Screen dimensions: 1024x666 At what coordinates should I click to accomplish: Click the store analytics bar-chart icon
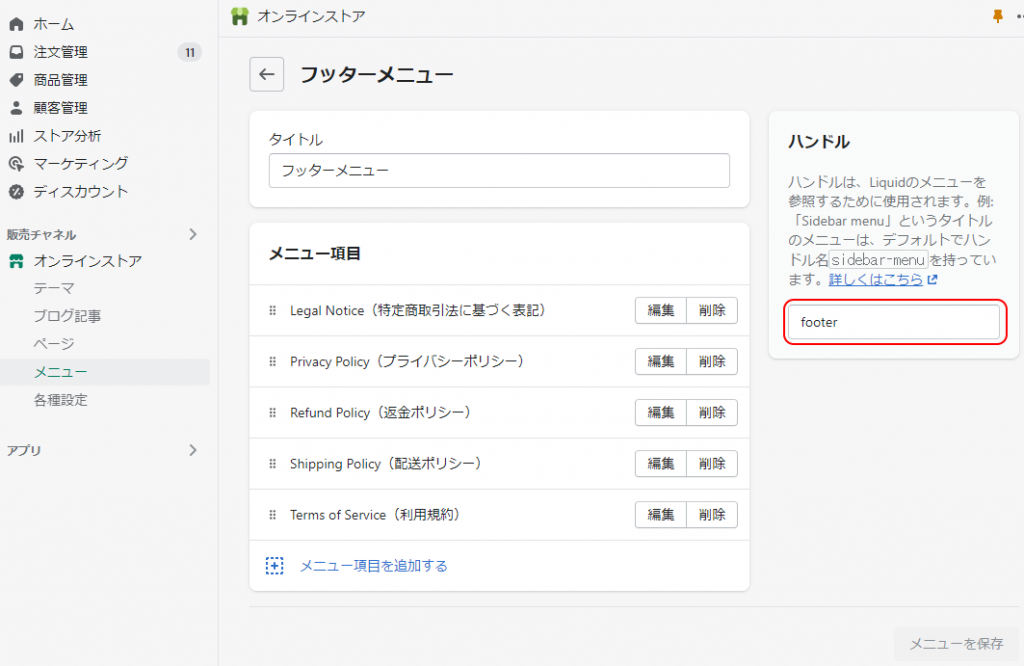(16, 136)
